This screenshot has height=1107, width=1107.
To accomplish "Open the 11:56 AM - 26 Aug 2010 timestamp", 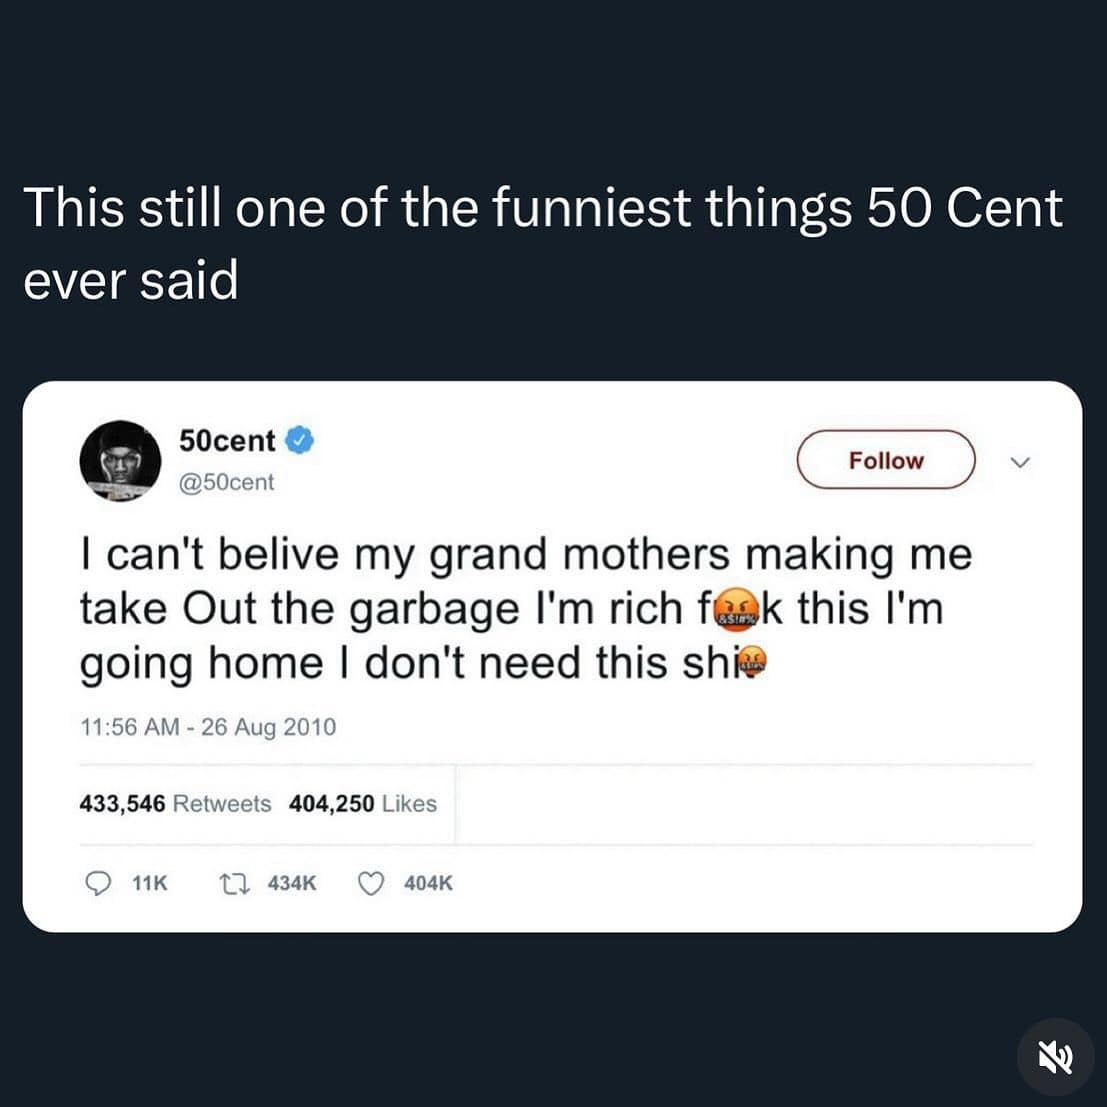I will coord(208,727).
